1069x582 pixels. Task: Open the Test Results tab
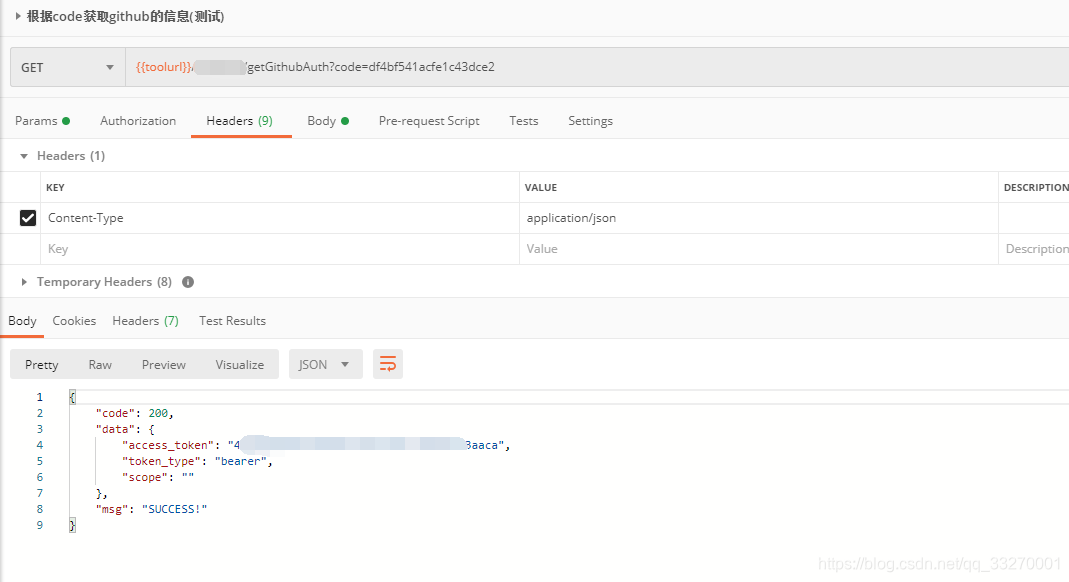[232, 321]
